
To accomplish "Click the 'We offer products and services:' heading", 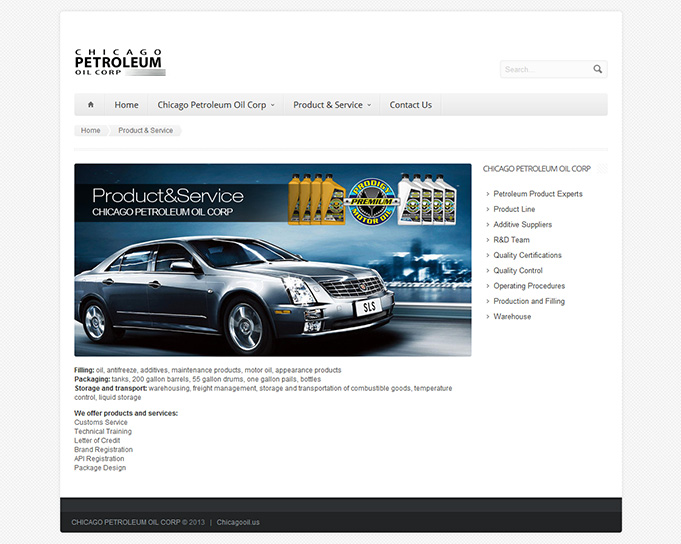I will [x=126, y=413].
